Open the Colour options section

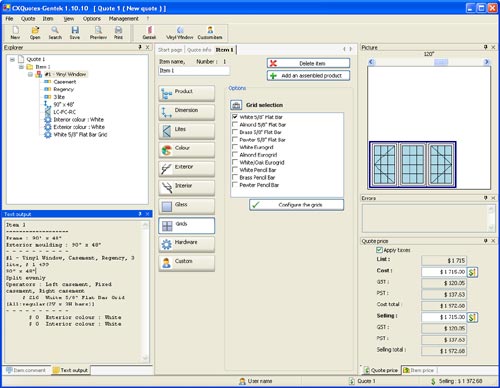187,150
